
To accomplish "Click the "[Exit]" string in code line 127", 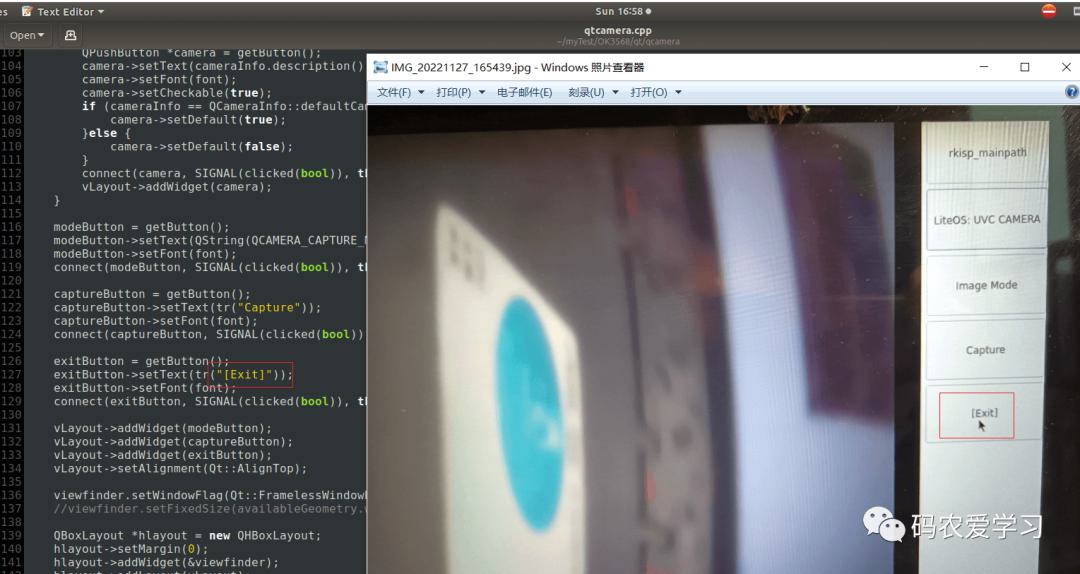I will 245,375.
